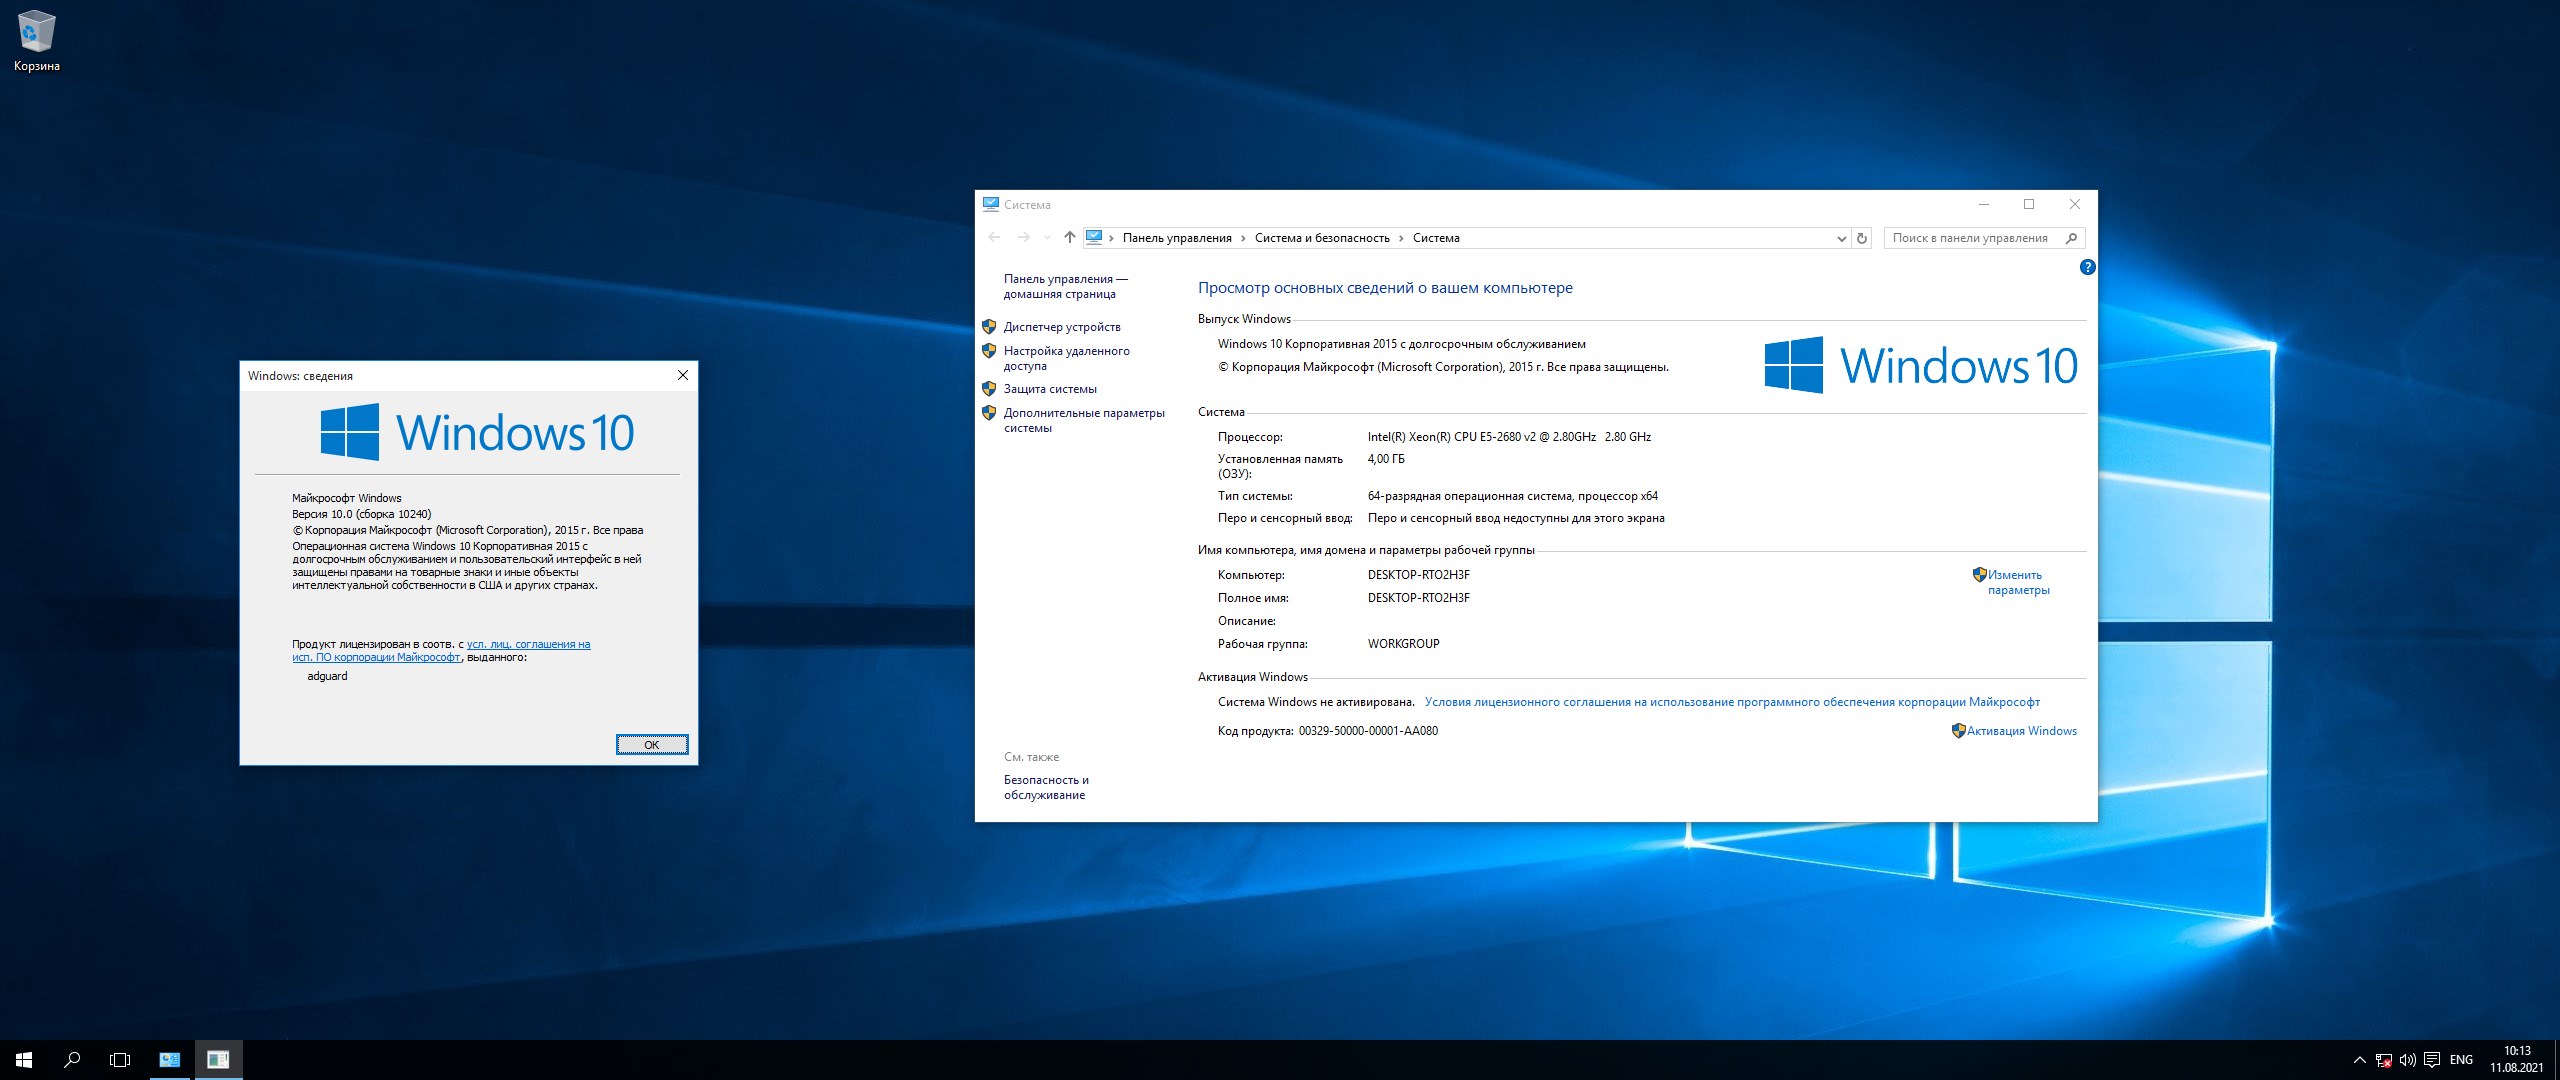2560x1080 pixels.
Task: Open Настройка удаленного доступа link
Action: click(x=1066, y=358)
